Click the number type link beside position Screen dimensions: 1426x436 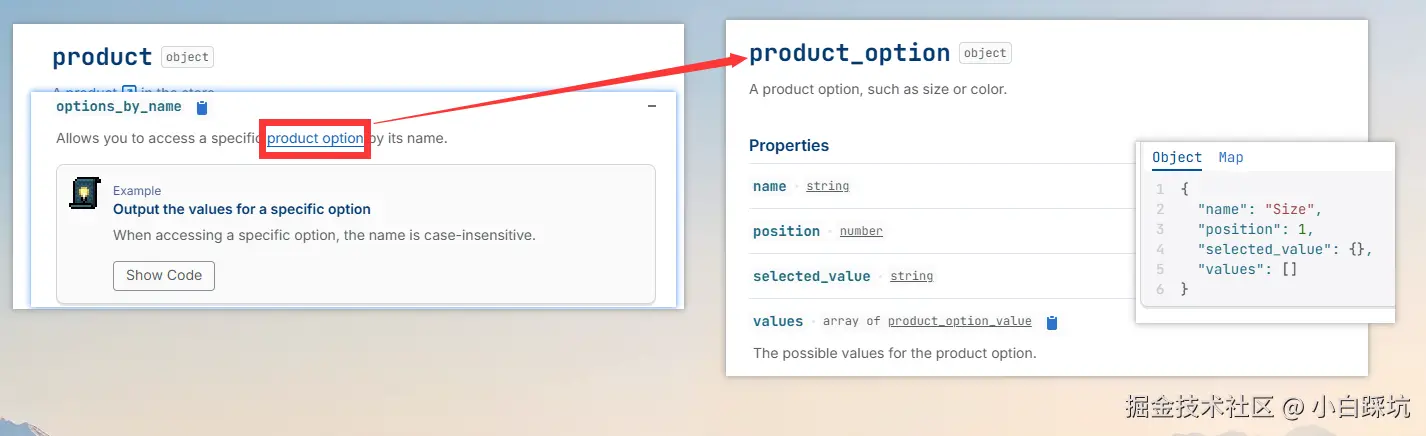861,231
